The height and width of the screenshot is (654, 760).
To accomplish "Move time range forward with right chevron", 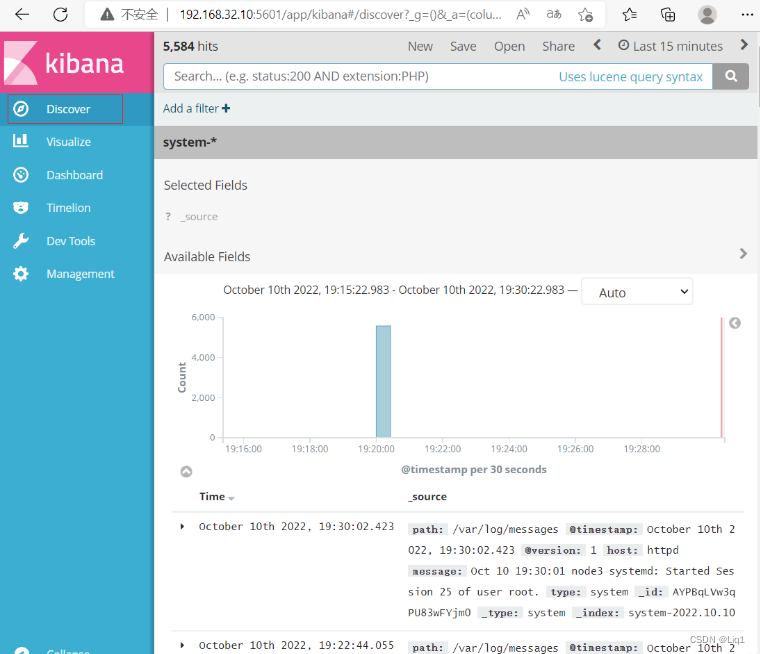I will pyautogui.click(x=744, y=45).
